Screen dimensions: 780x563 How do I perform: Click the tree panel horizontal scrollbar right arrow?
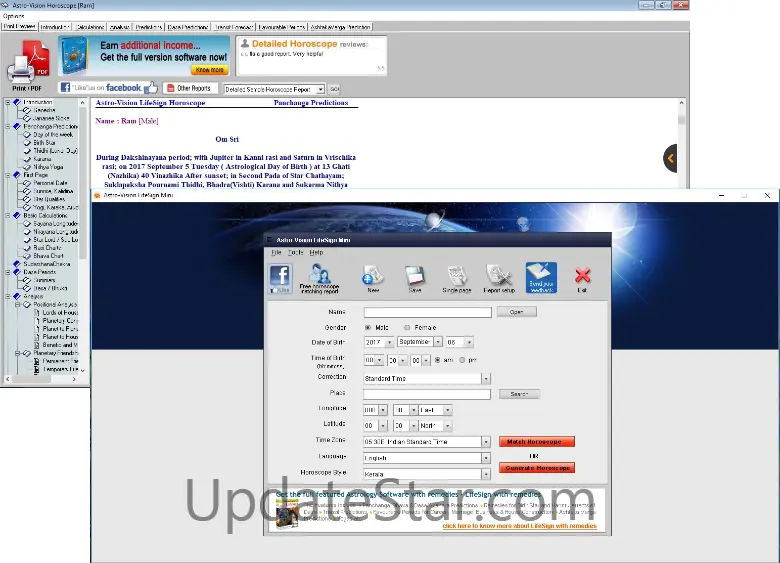[x=74, y=379]
